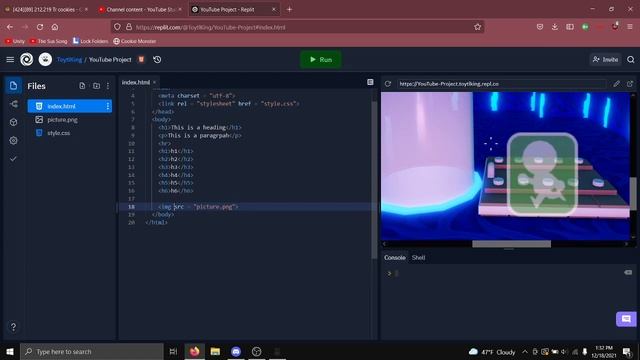Switch to the Shell tab

click(x=418, y=258)
